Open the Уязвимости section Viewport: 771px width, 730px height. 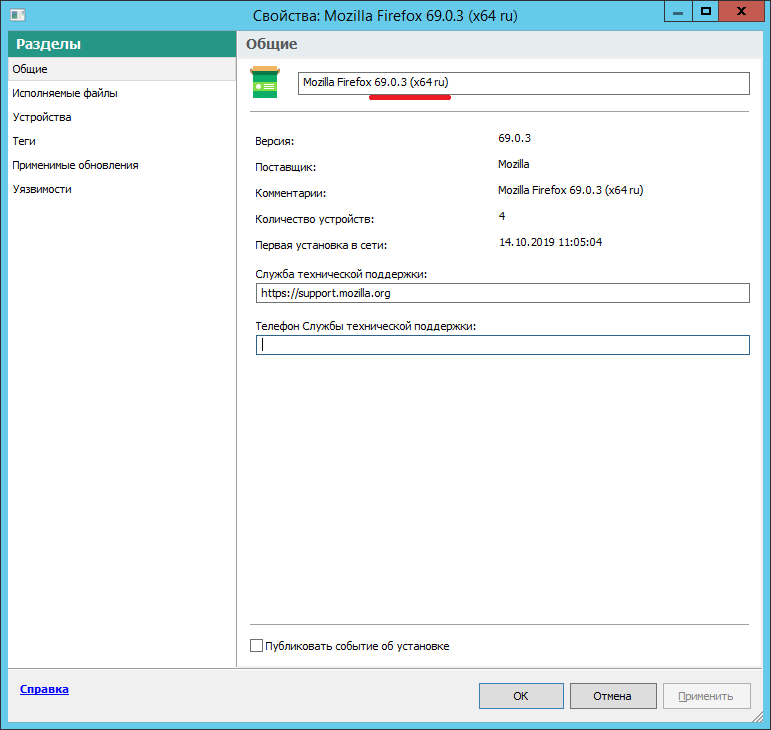(x=42, y=190)
